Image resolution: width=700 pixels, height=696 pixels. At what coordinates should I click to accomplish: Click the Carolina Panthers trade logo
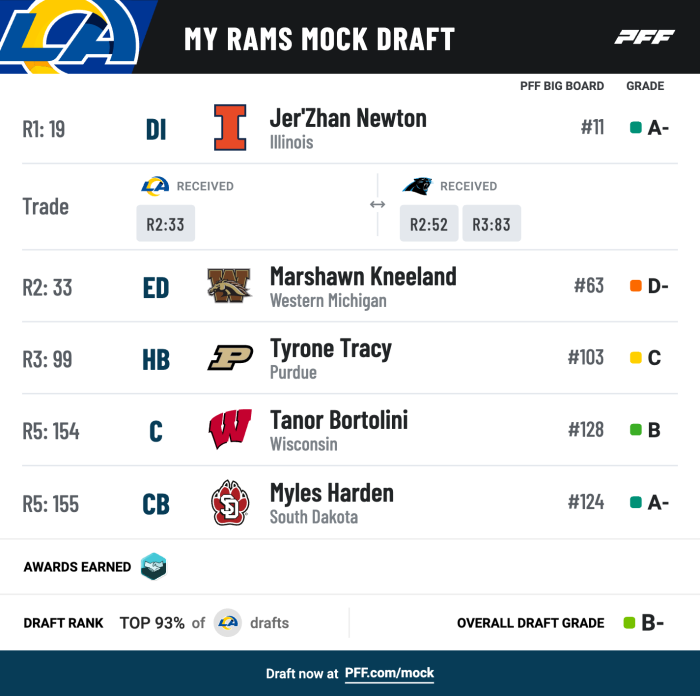point(417,186)
